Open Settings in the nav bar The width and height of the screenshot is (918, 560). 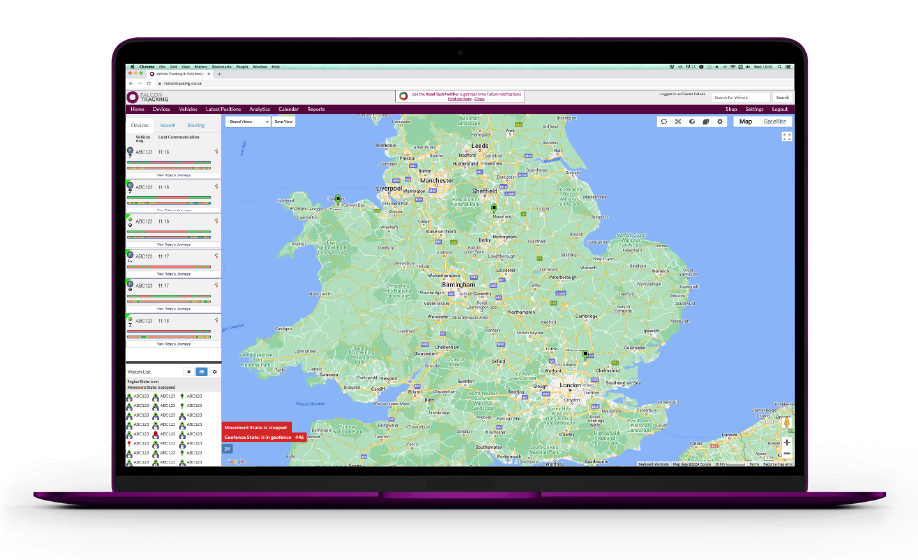click(754, 109)
